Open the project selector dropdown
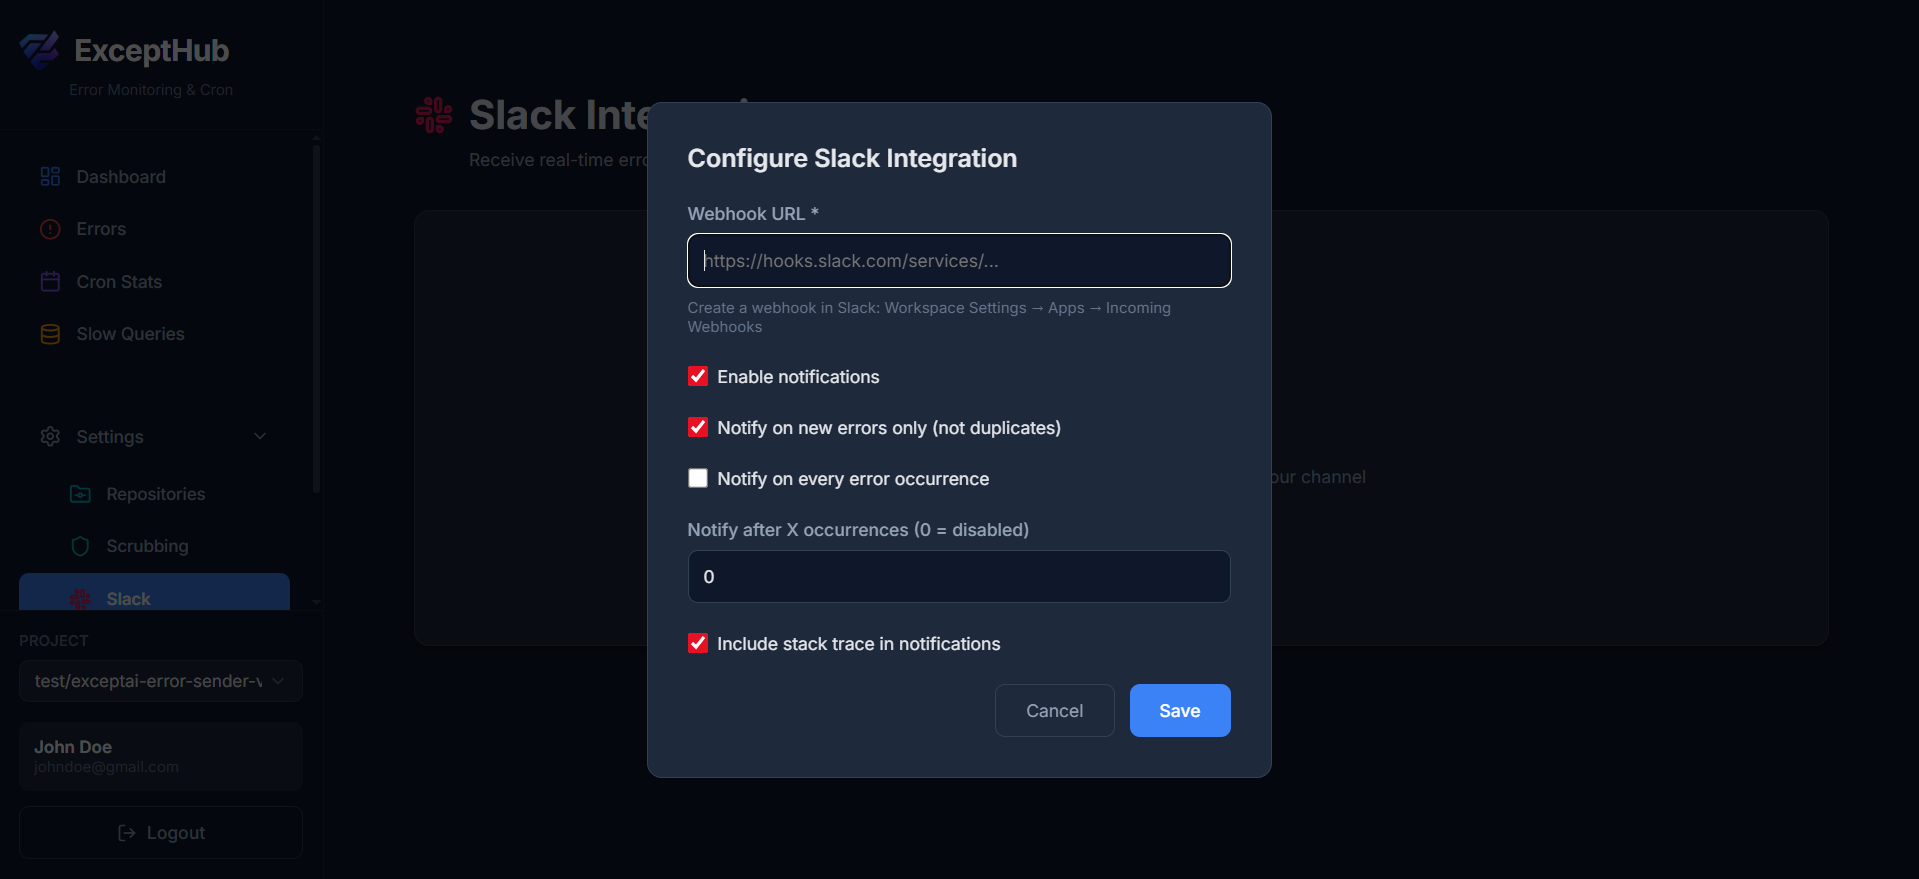1919x879 pixels. click(161, 681)
